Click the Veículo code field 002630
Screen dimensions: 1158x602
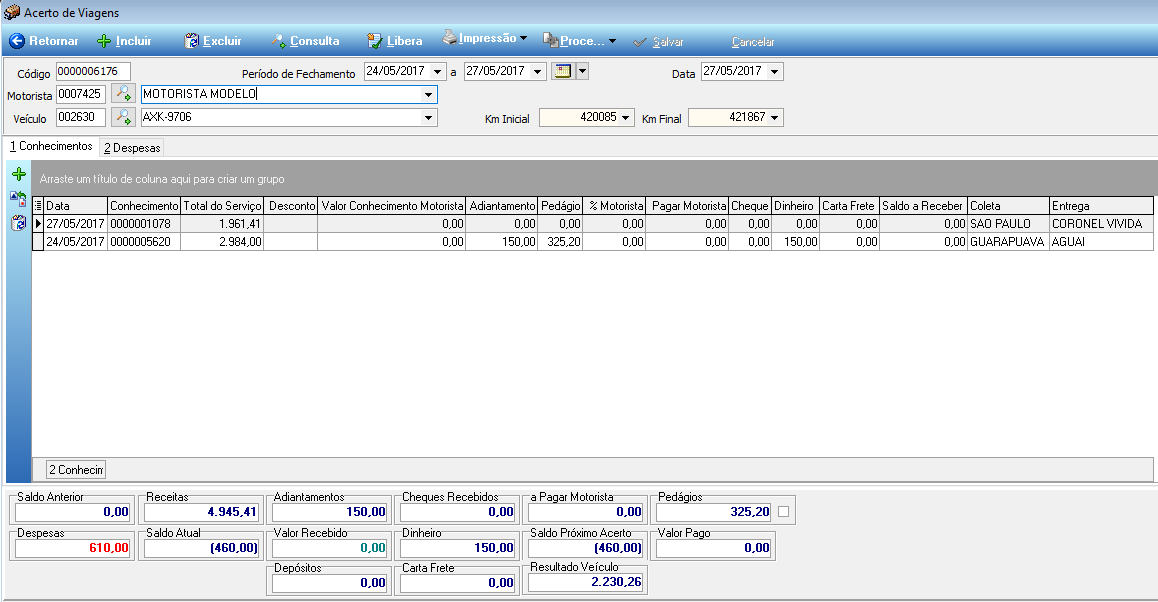click(81, 117)
